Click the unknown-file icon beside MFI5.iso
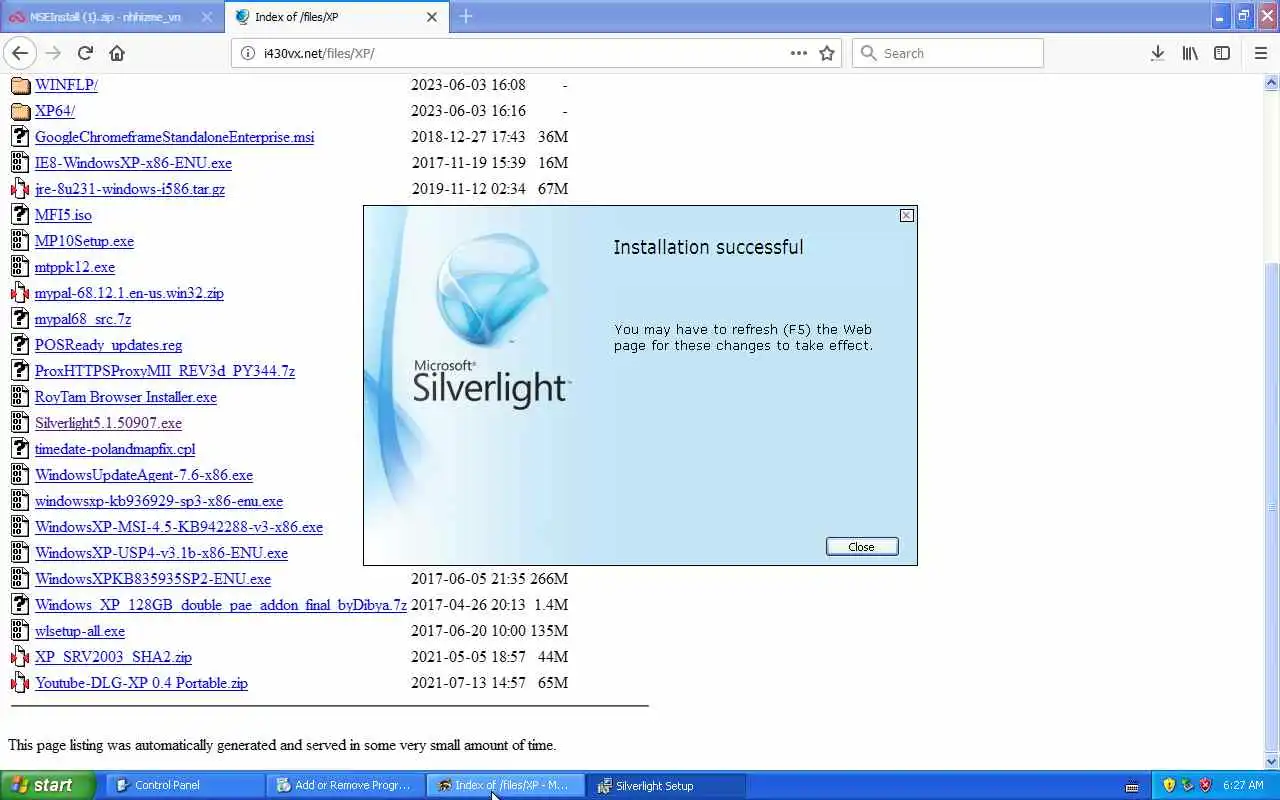The image size is (1280, 800). click(x=20, y=215)
